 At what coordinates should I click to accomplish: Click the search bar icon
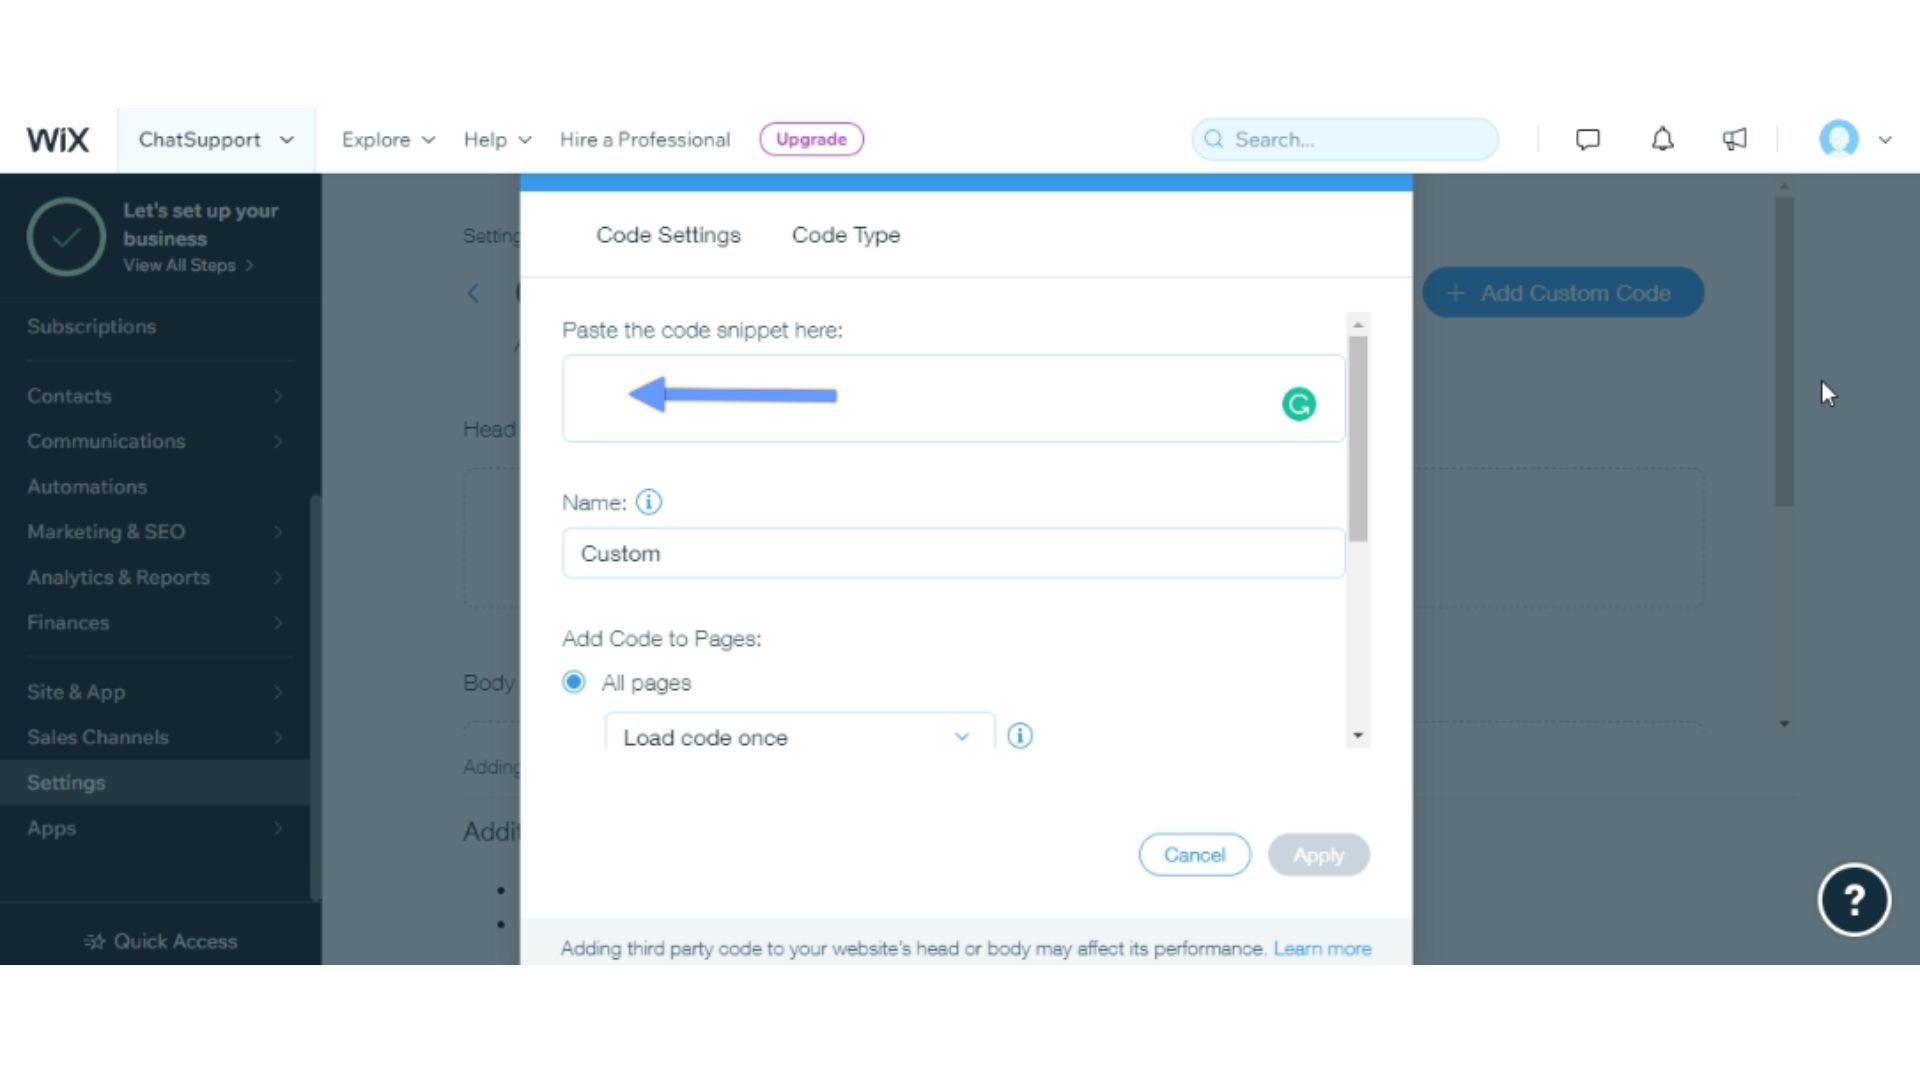1211,140
